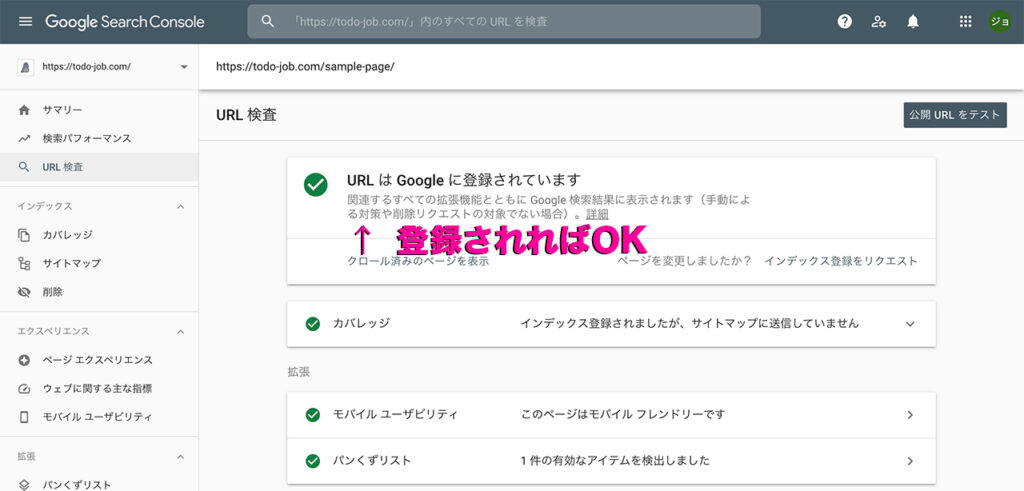Click the inspected URL https://todo-job.com/sample-page/
Image resolution: width=1024 pixels, height=491 pixels.
(305, 67)
